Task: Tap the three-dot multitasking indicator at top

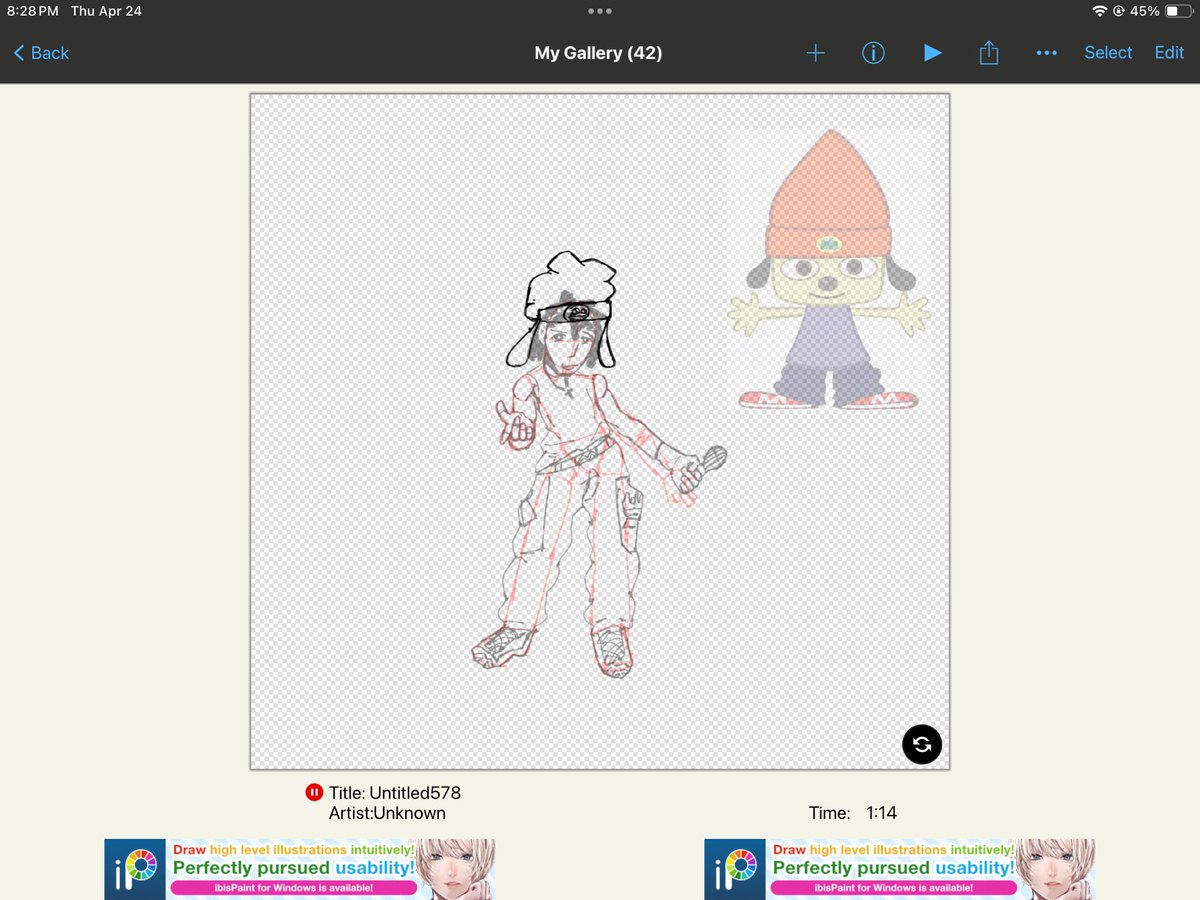Action: tap(600, 11)
